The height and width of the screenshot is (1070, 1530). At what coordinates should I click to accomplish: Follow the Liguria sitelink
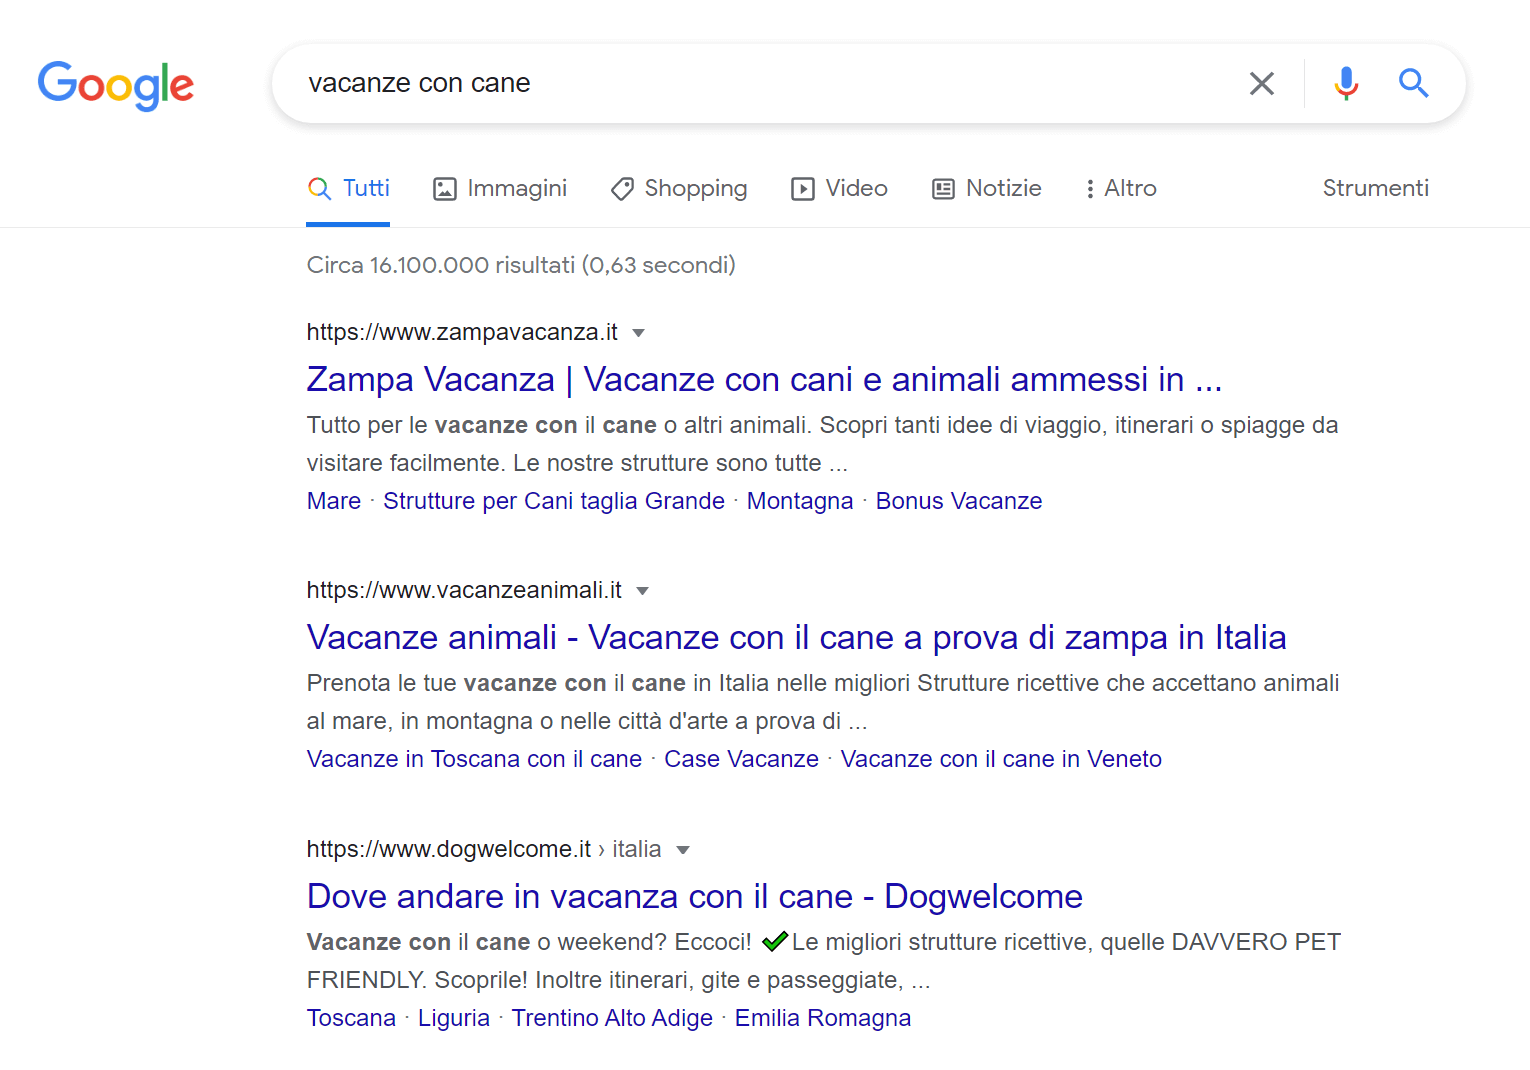(x=454, y=1018)
